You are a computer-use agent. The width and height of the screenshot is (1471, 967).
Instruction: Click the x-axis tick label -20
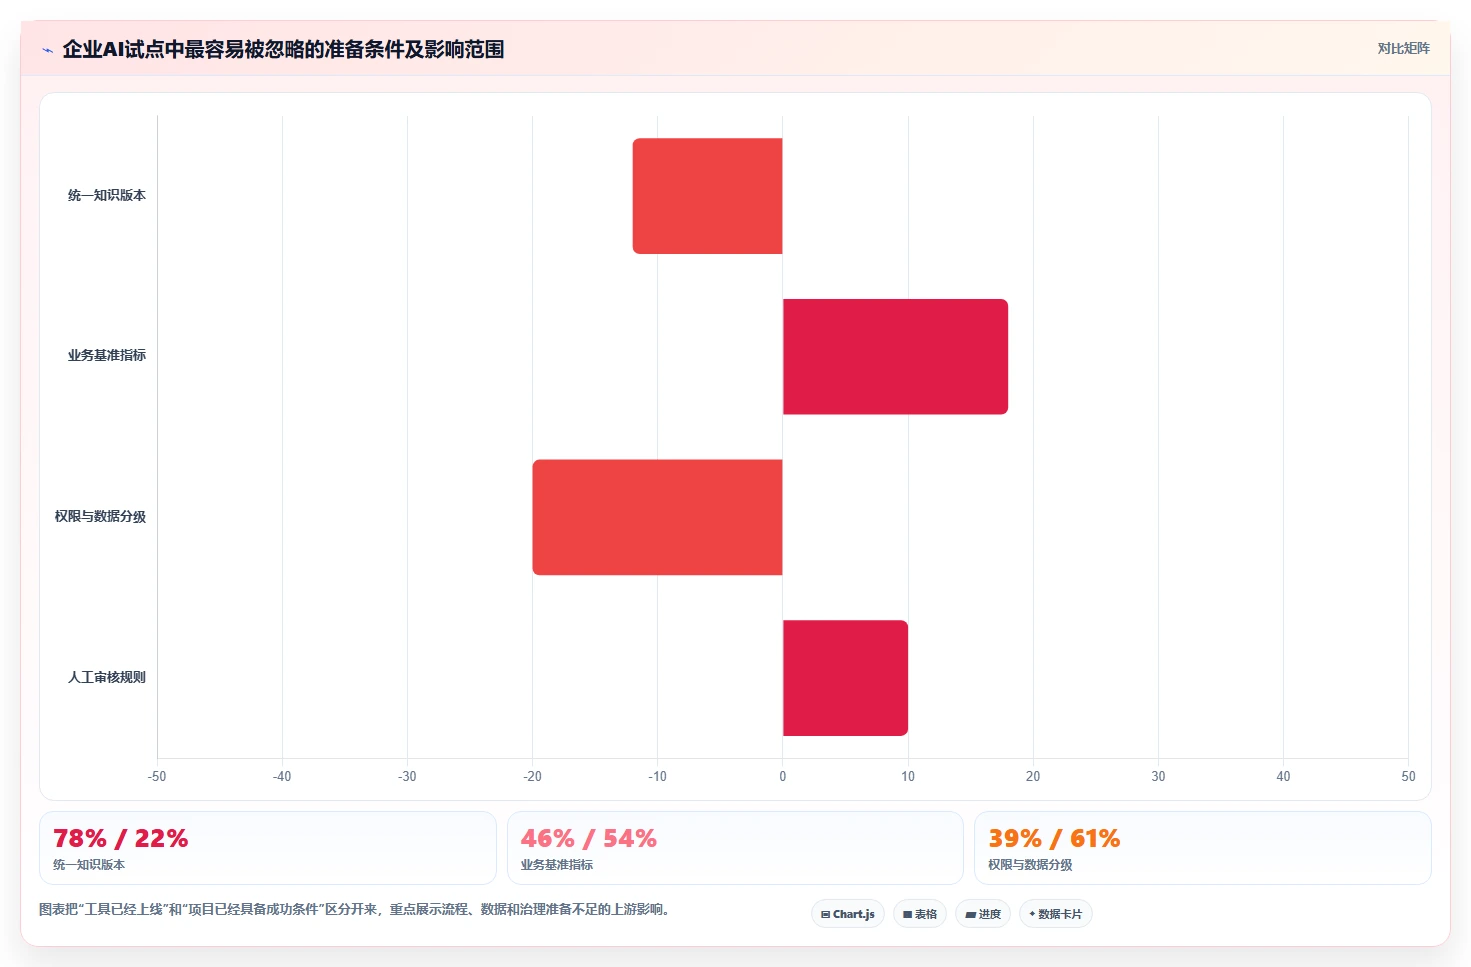tap(532, 776)
